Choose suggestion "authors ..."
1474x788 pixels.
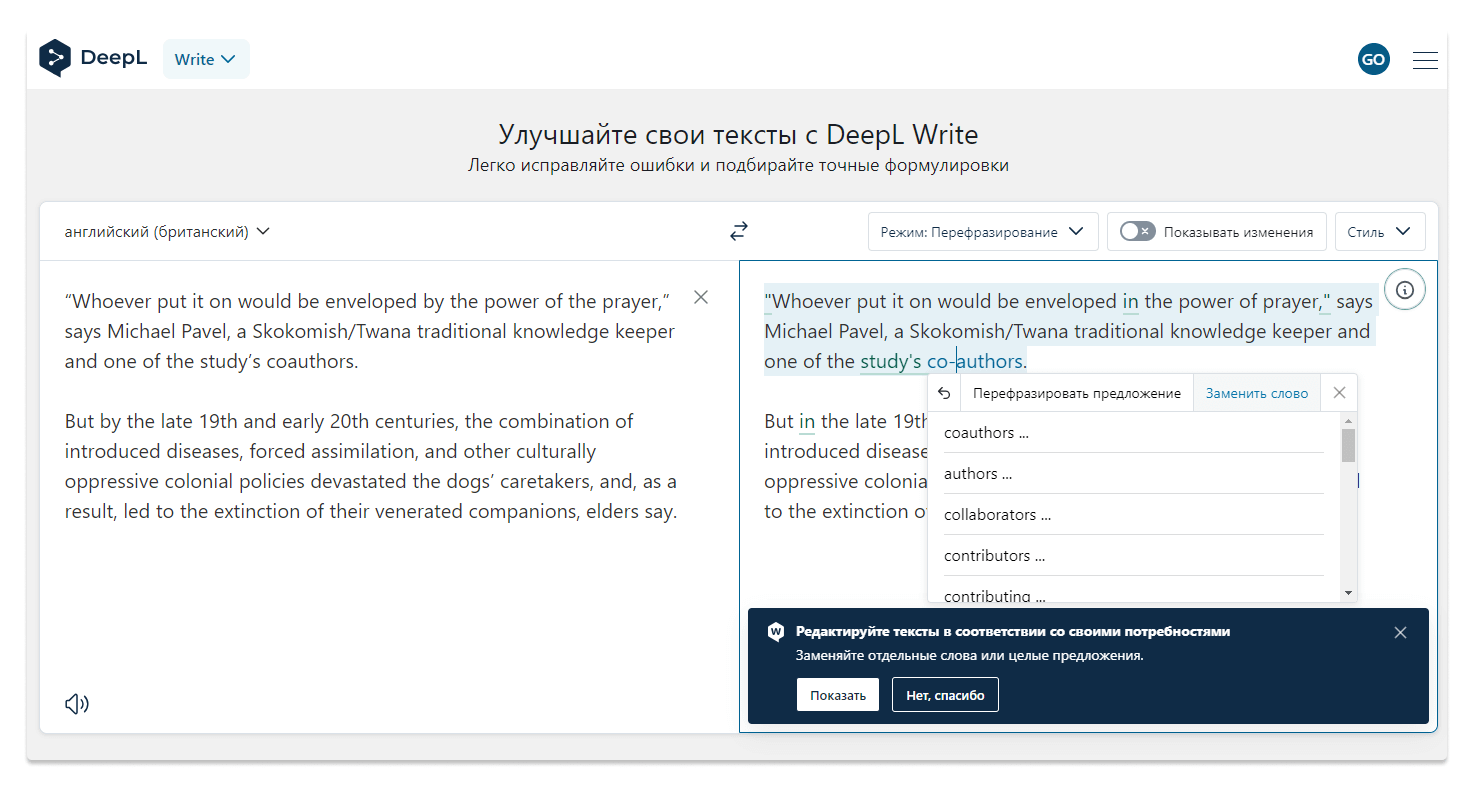coord(1134,474)
